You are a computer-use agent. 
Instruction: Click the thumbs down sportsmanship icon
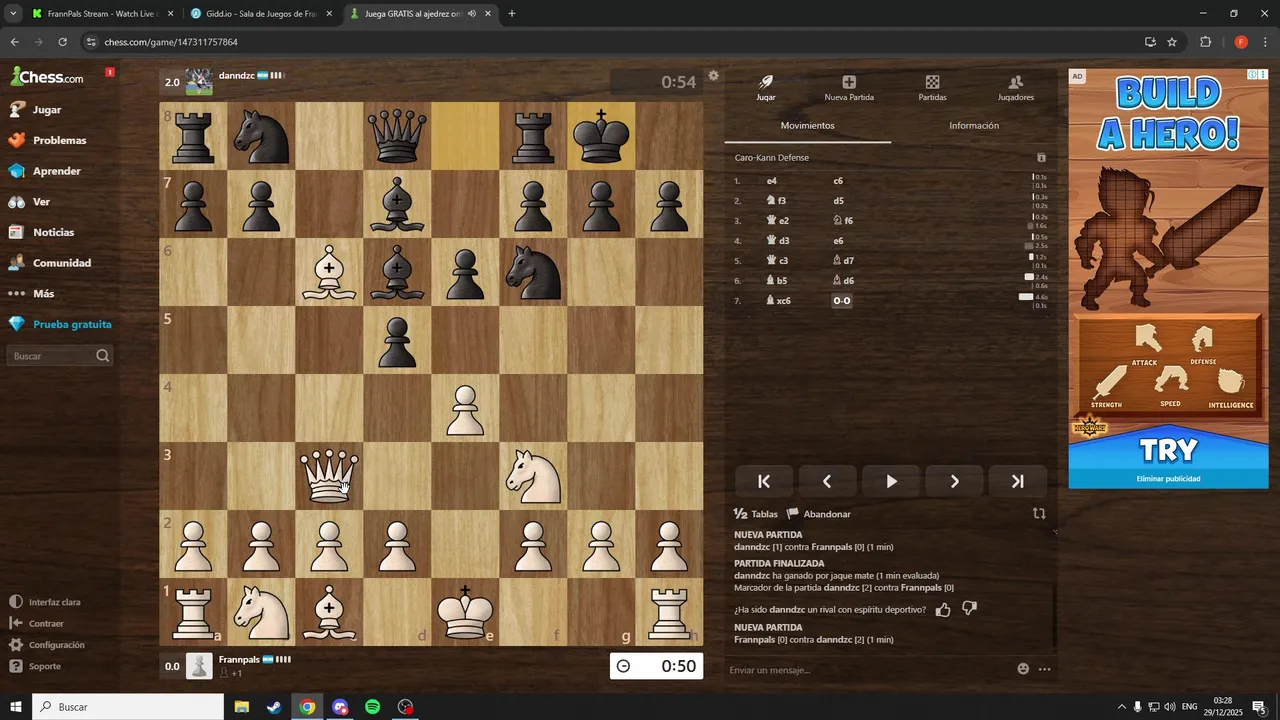pyautogui.click(x=969, y=608)
